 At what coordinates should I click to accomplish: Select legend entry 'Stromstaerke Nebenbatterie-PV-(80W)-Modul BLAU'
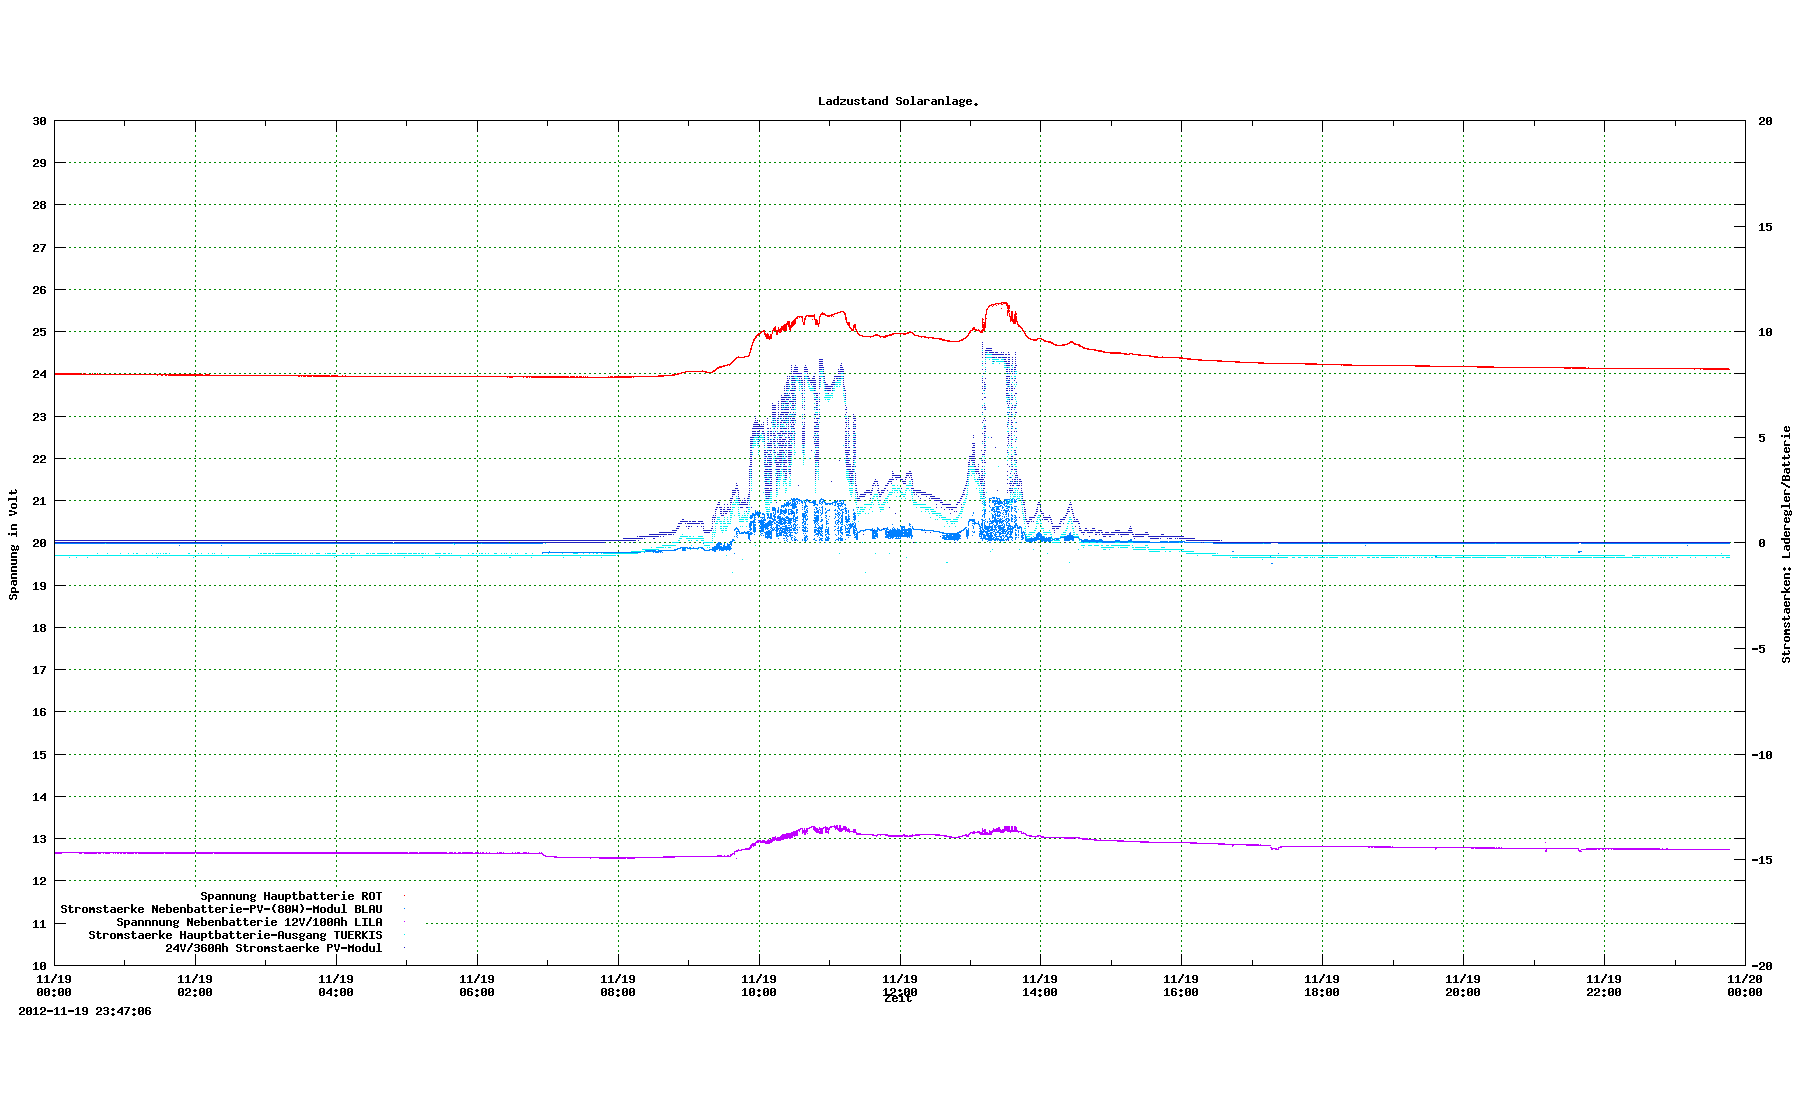[221, 909]
